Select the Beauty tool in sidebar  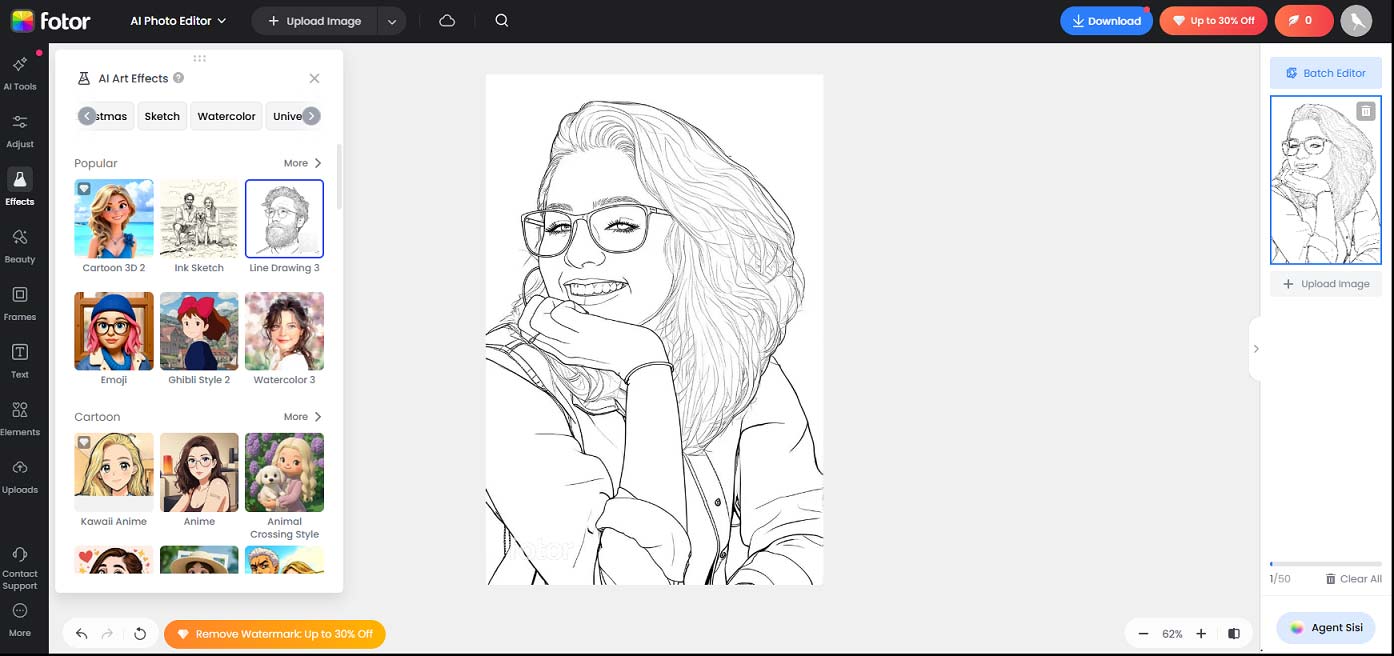pyautogui.click(x=19, y=245)
